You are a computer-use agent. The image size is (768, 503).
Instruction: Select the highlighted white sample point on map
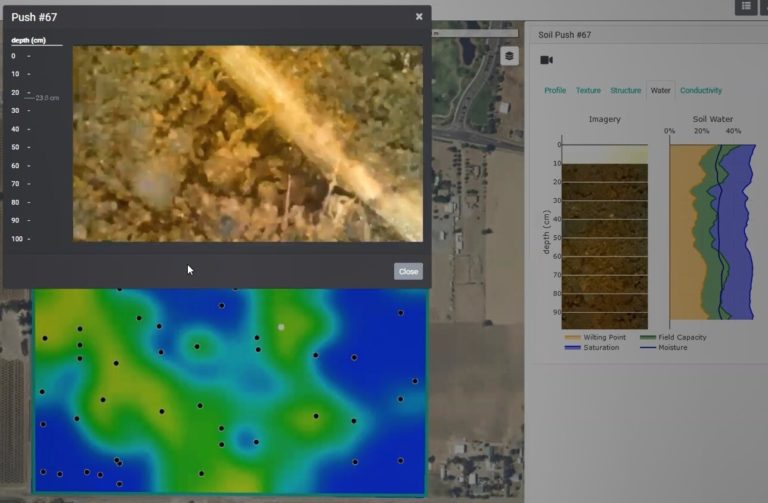coord(281,327)
